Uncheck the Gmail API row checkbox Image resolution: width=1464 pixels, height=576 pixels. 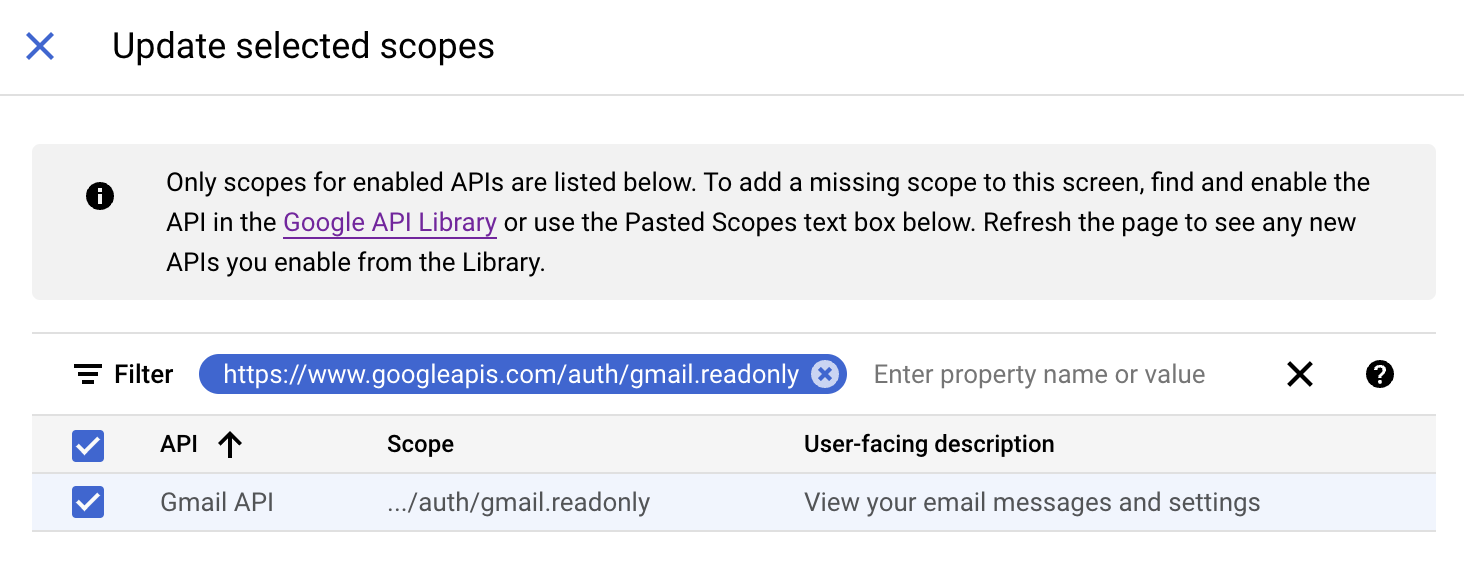pos(88,502)
